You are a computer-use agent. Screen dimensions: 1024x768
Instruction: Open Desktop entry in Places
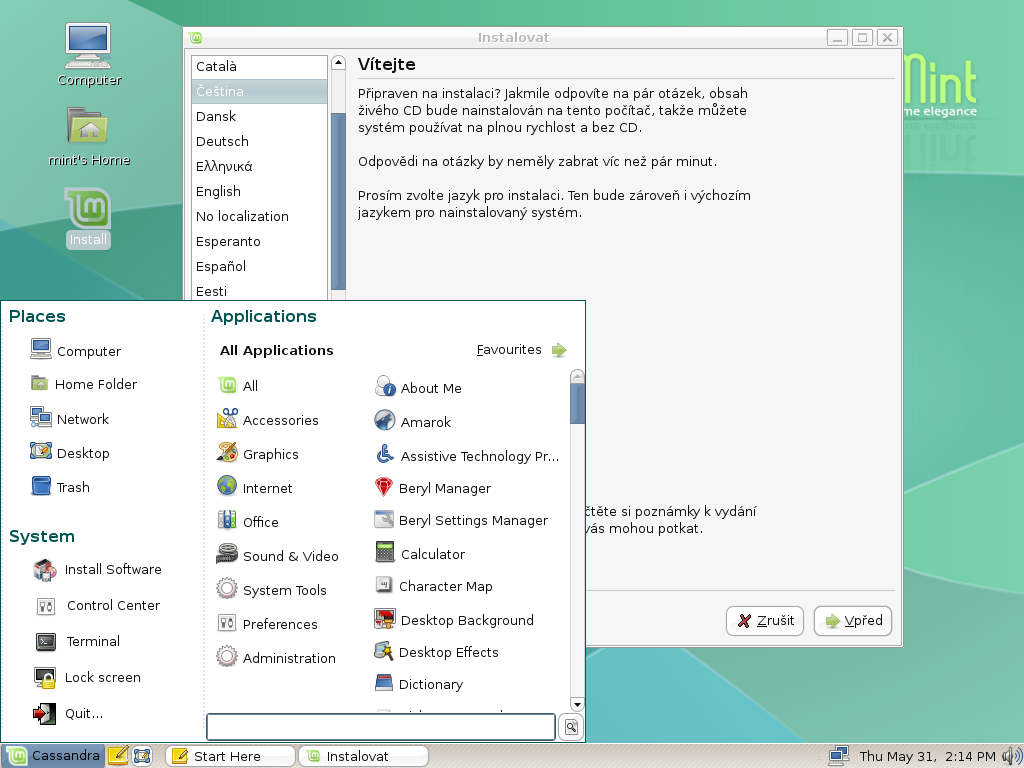tap(69, 453)
